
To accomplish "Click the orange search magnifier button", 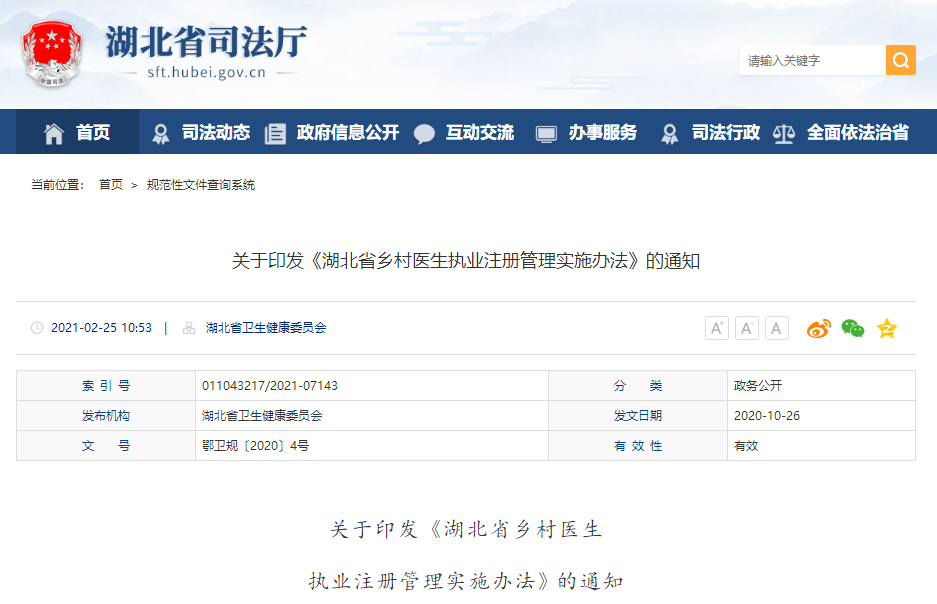I will coord(900,60).
